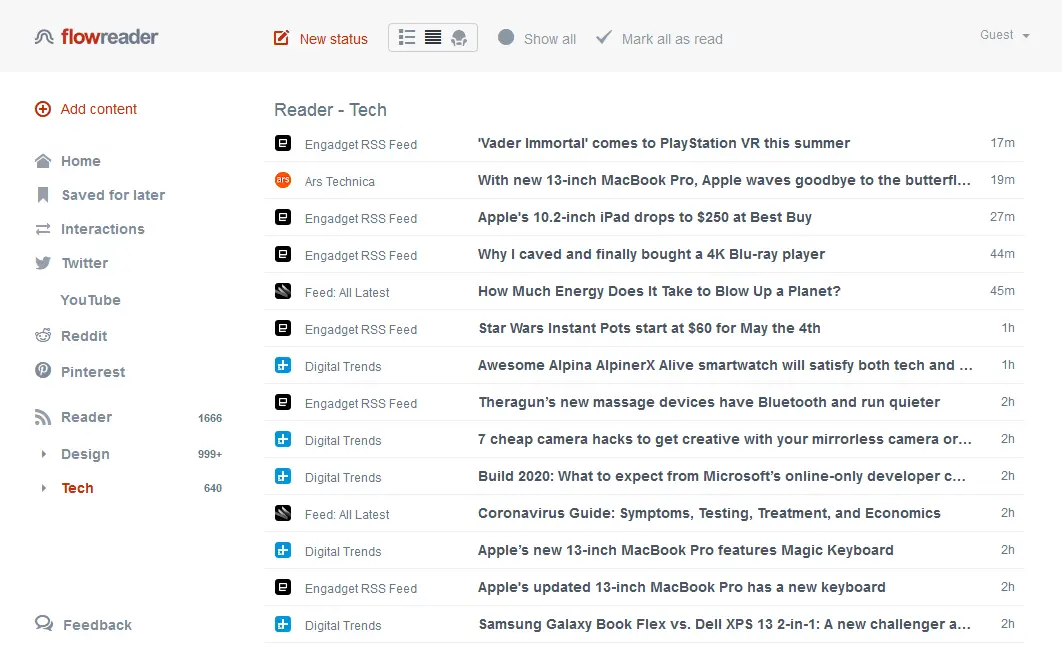
Task: Open the Reddit icon in sidebar
Action: (x=43, y=336)
